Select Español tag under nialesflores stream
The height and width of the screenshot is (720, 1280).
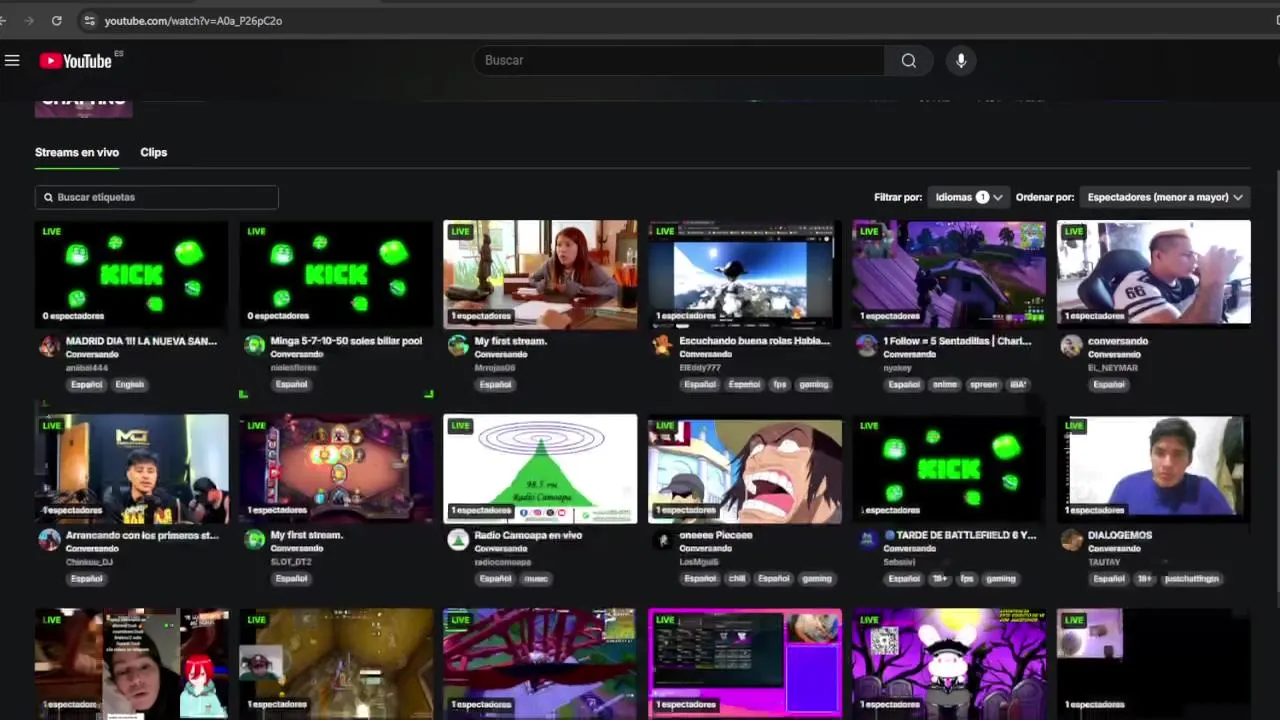pyautogui.click(x=291, y=384)
